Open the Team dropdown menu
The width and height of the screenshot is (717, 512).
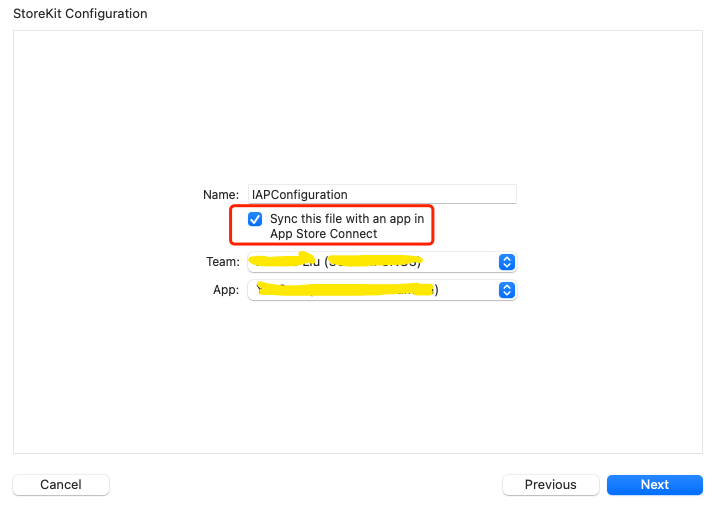[381, 262]
